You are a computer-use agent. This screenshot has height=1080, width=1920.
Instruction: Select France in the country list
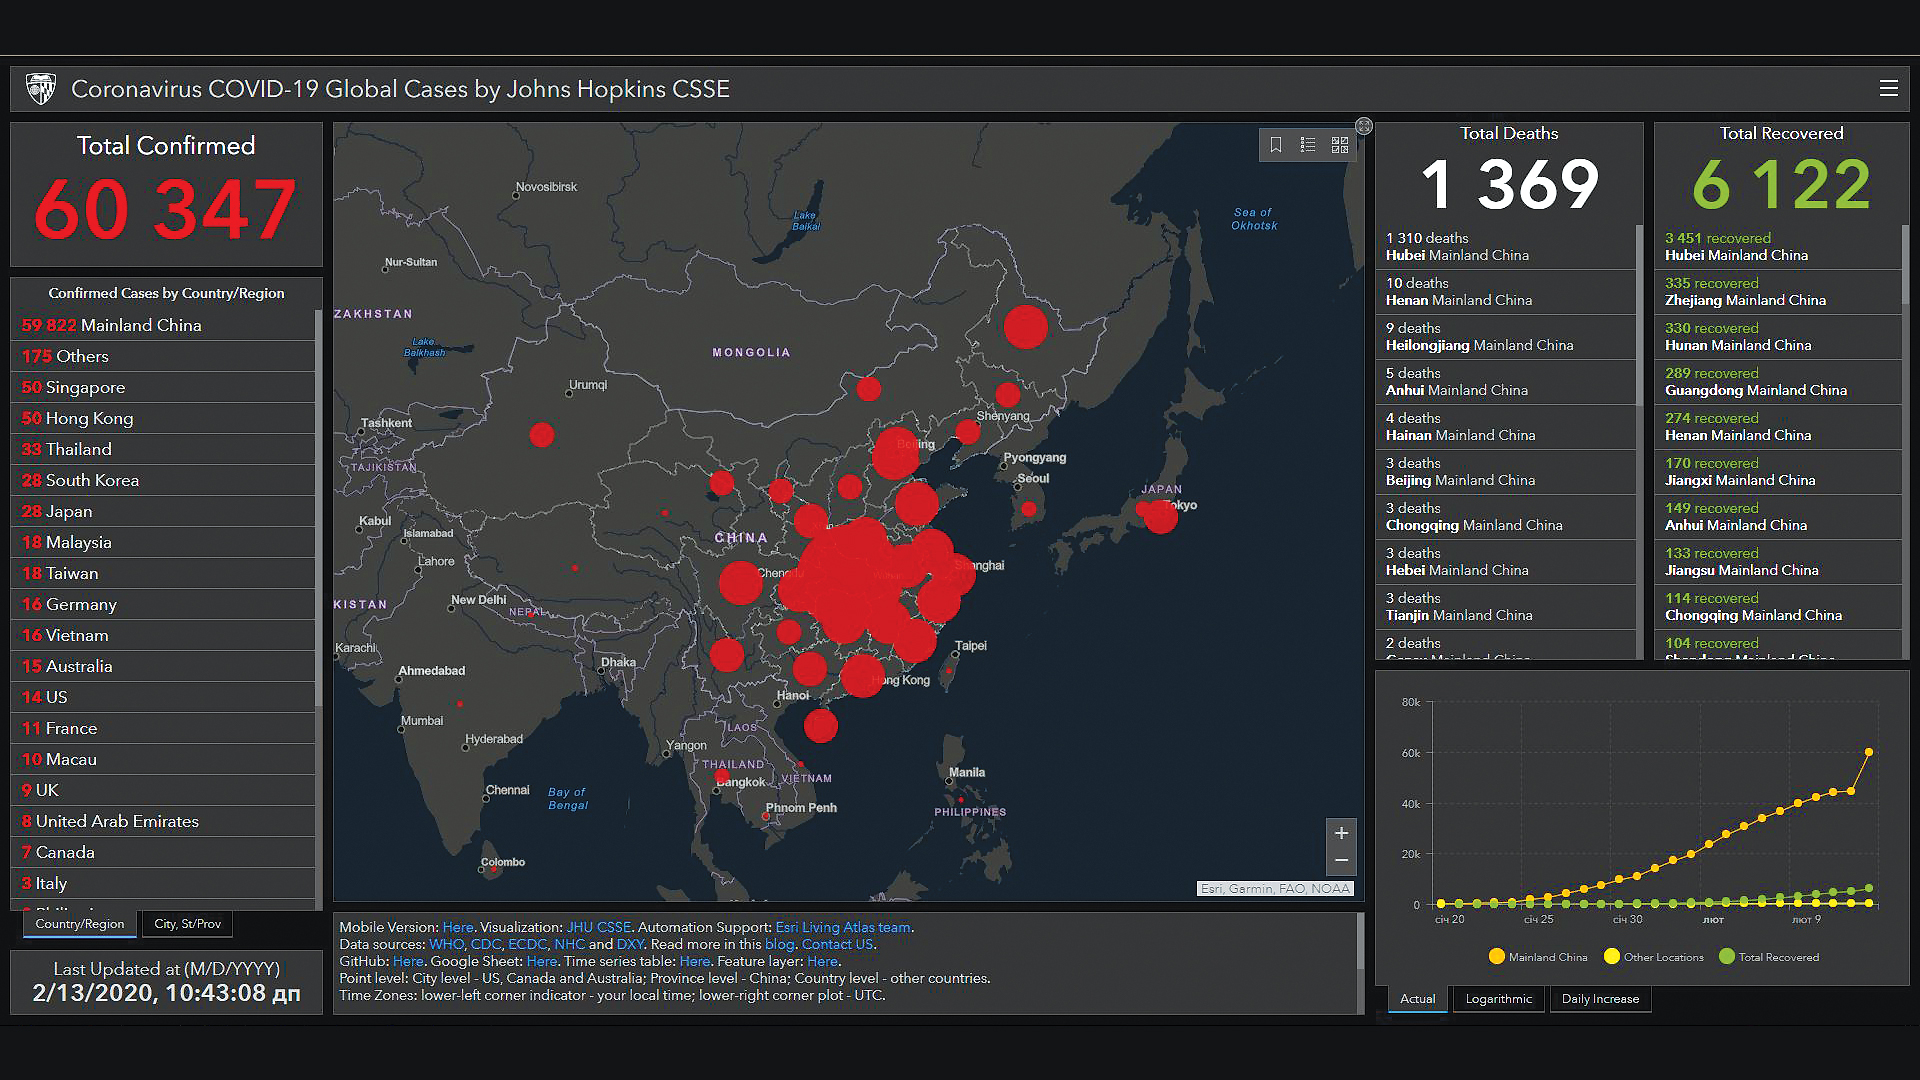point(162,728)
